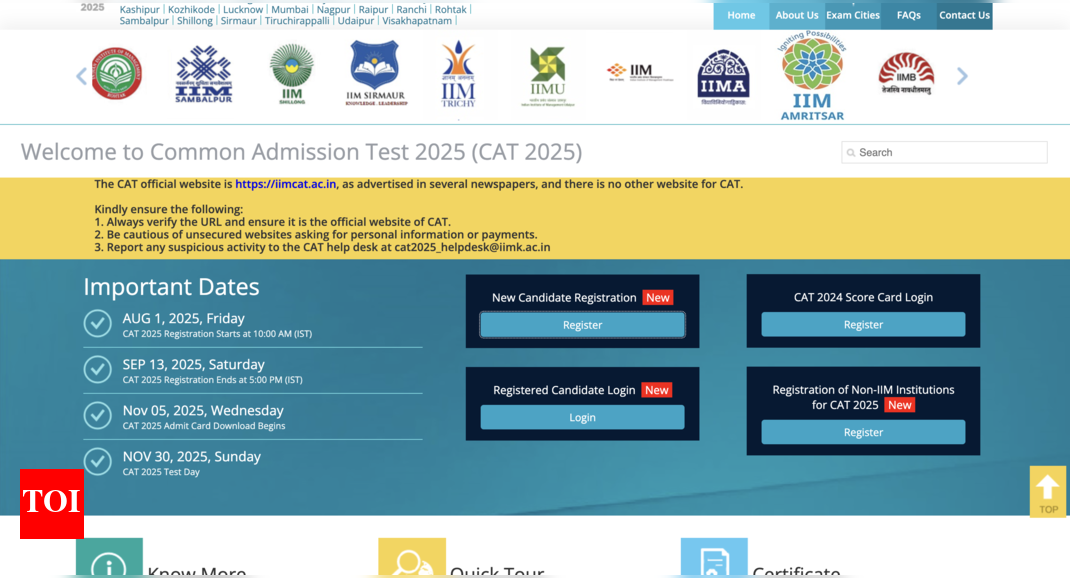The image size is (1070, 578).
Task: Open the Nagpur city link
Action: 333,10
